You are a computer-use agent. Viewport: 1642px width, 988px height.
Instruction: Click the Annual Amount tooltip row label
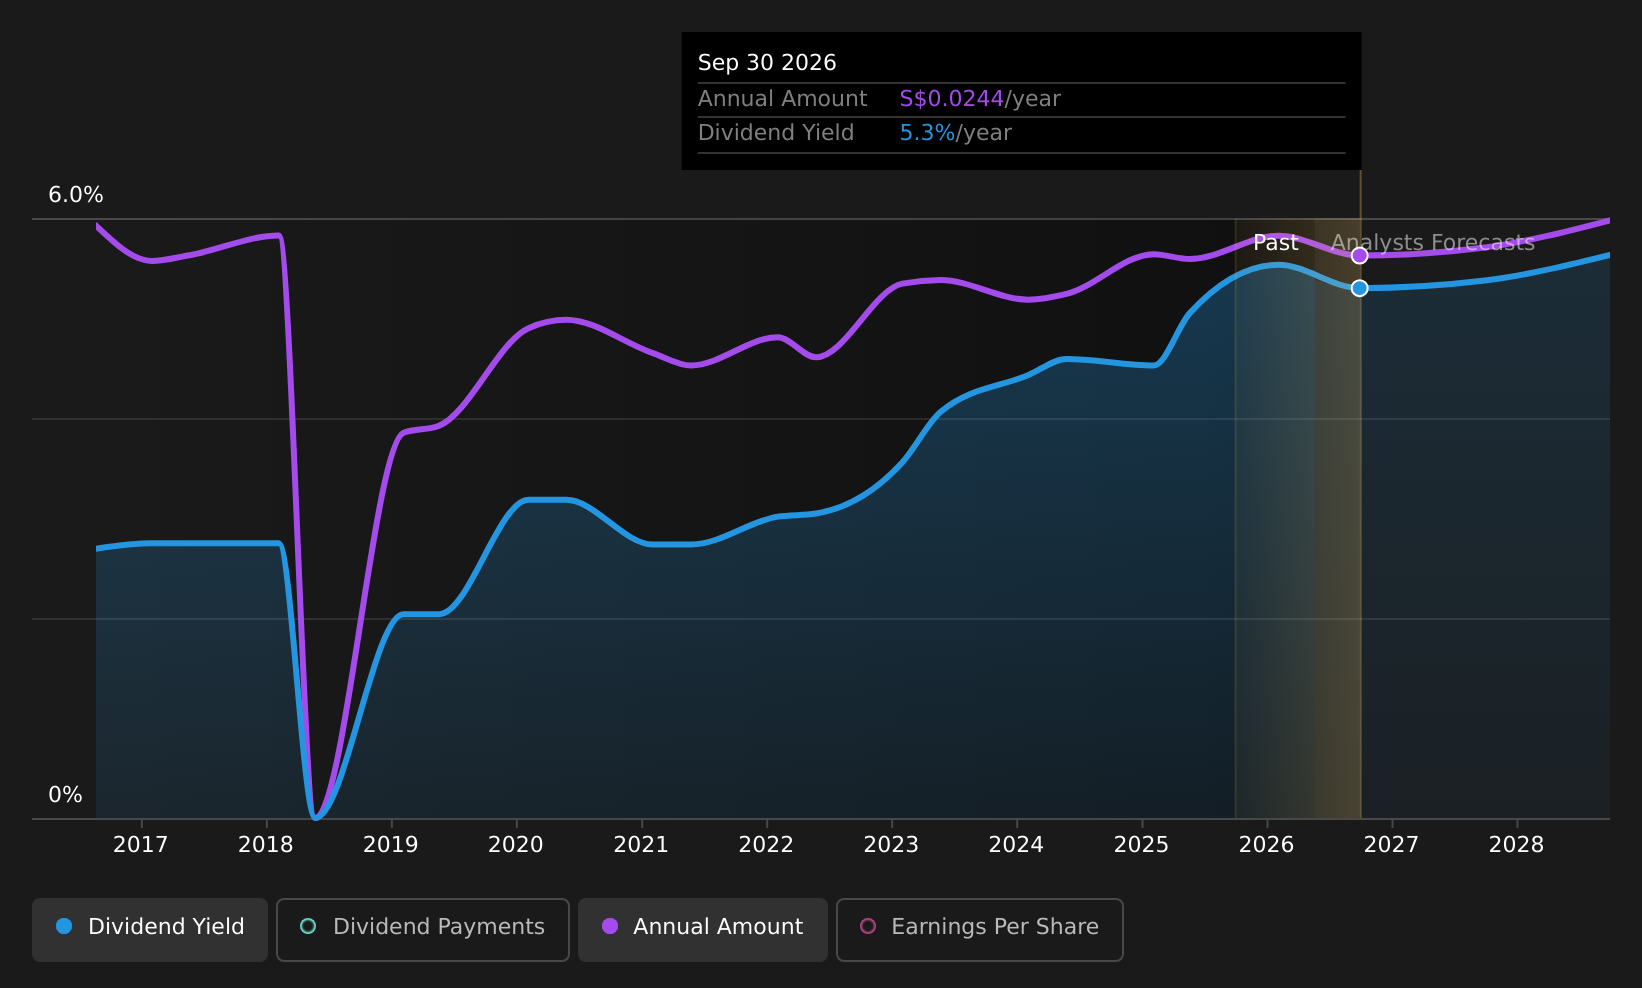point(783,99)
